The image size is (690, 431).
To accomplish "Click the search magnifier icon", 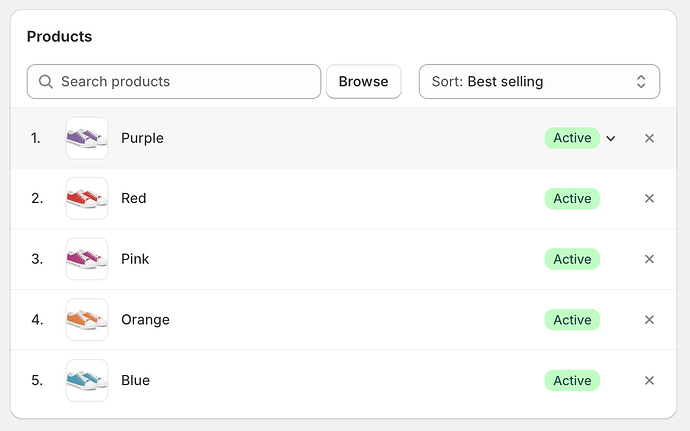I will (45, 82).
